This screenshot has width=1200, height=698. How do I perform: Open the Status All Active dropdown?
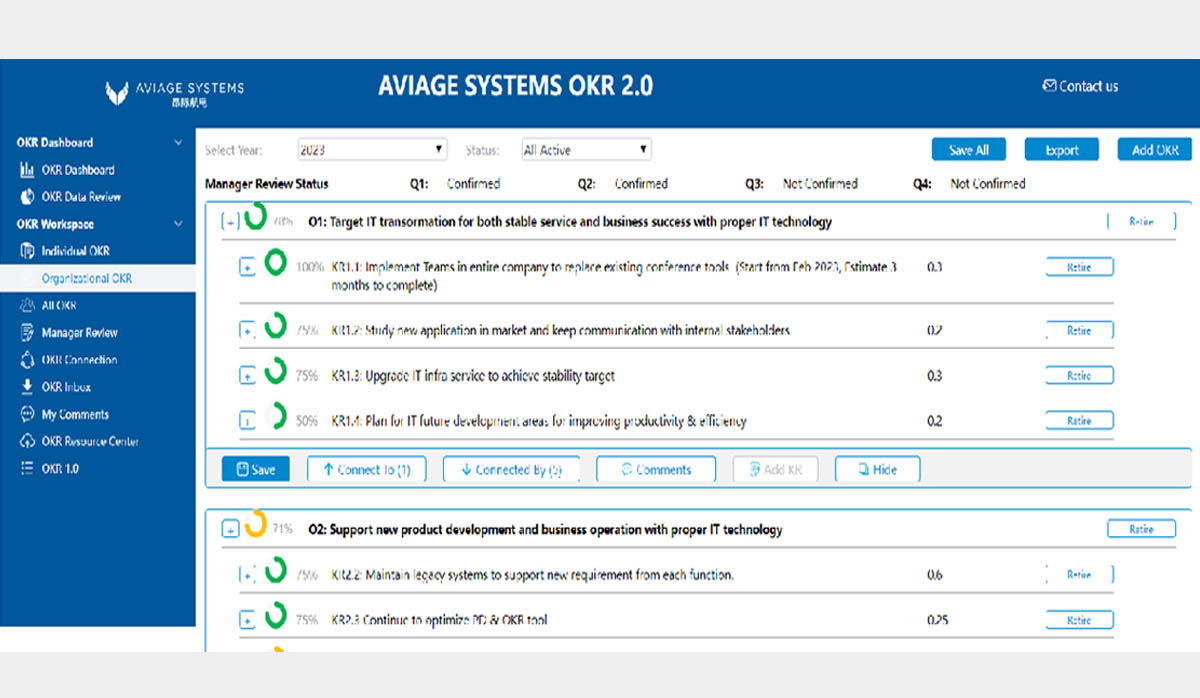tap(586, 150)
